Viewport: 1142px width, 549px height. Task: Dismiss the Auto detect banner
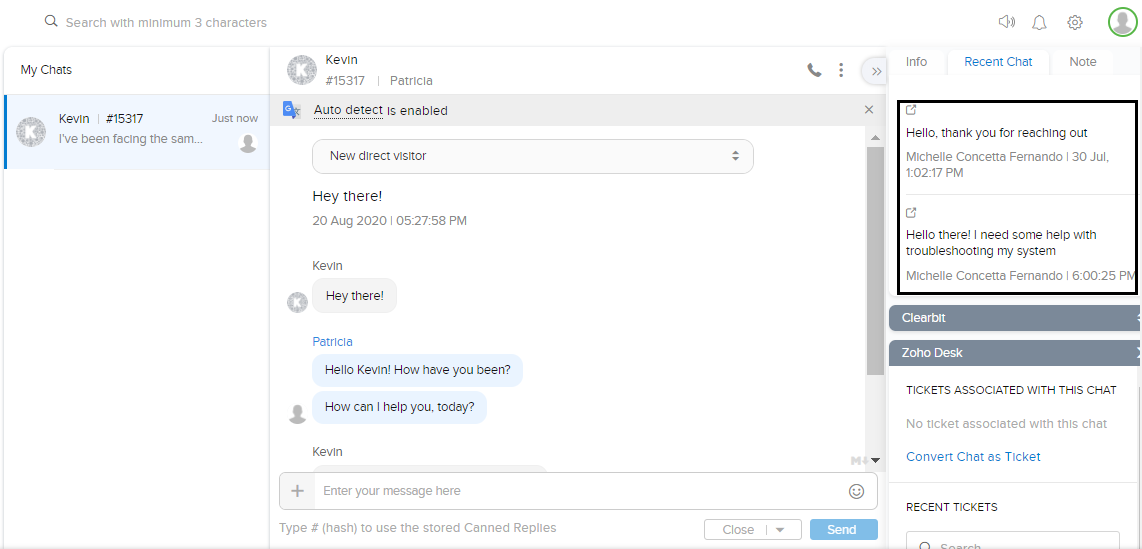[x=868, y=110]
